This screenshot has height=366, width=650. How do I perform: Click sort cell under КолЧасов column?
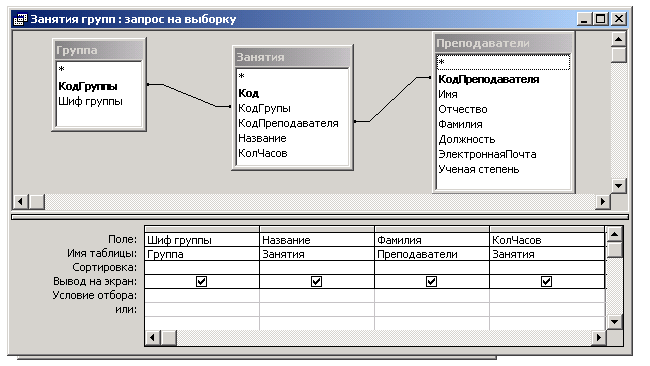coord(547,268)
